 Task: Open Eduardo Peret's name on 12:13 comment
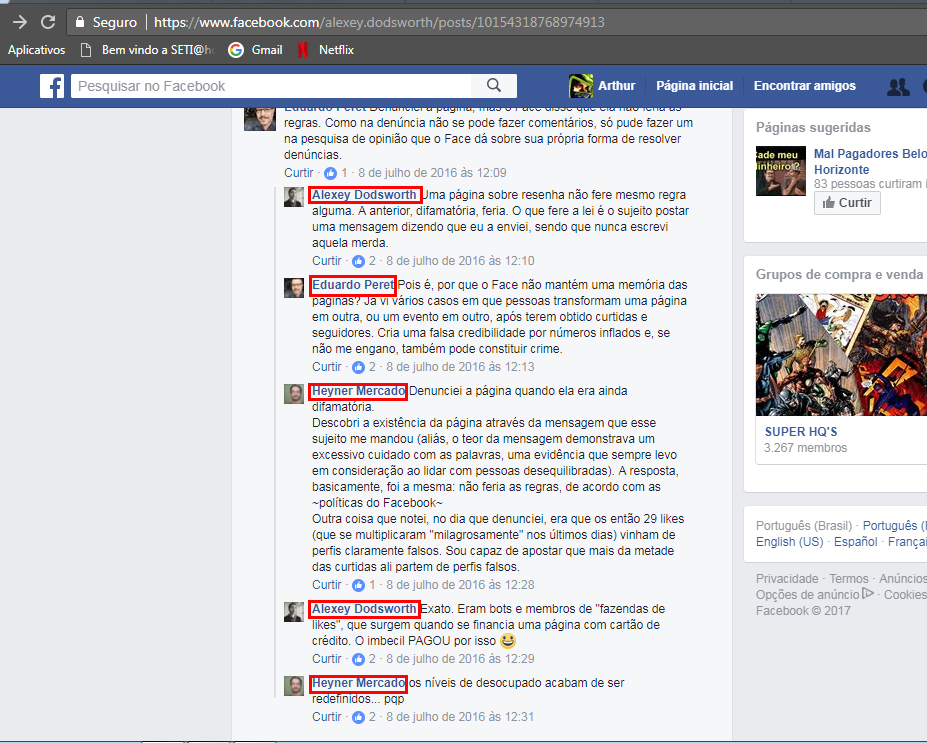pyautogui.click(x=353, y=285)
